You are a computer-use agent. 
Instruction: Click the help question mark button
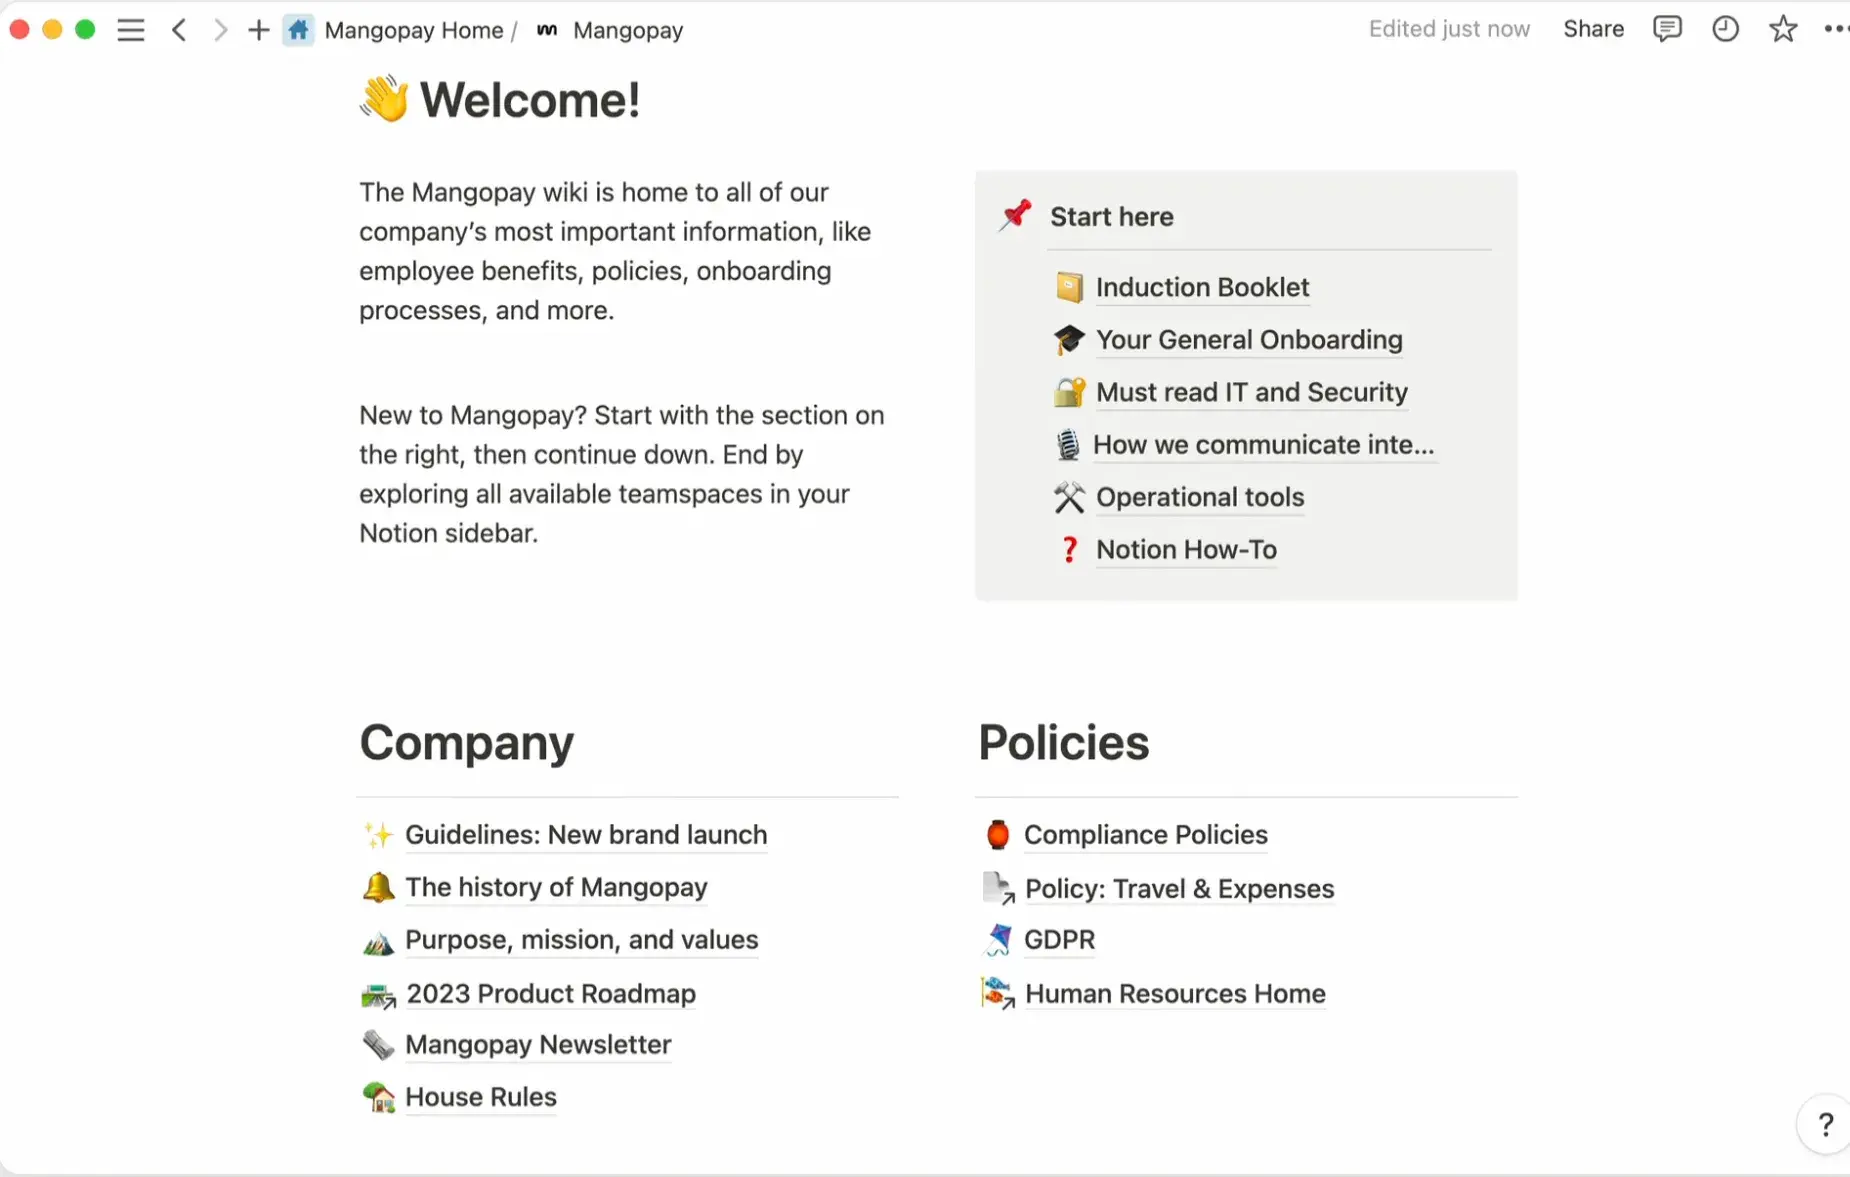click(x=1825, y=1125)
